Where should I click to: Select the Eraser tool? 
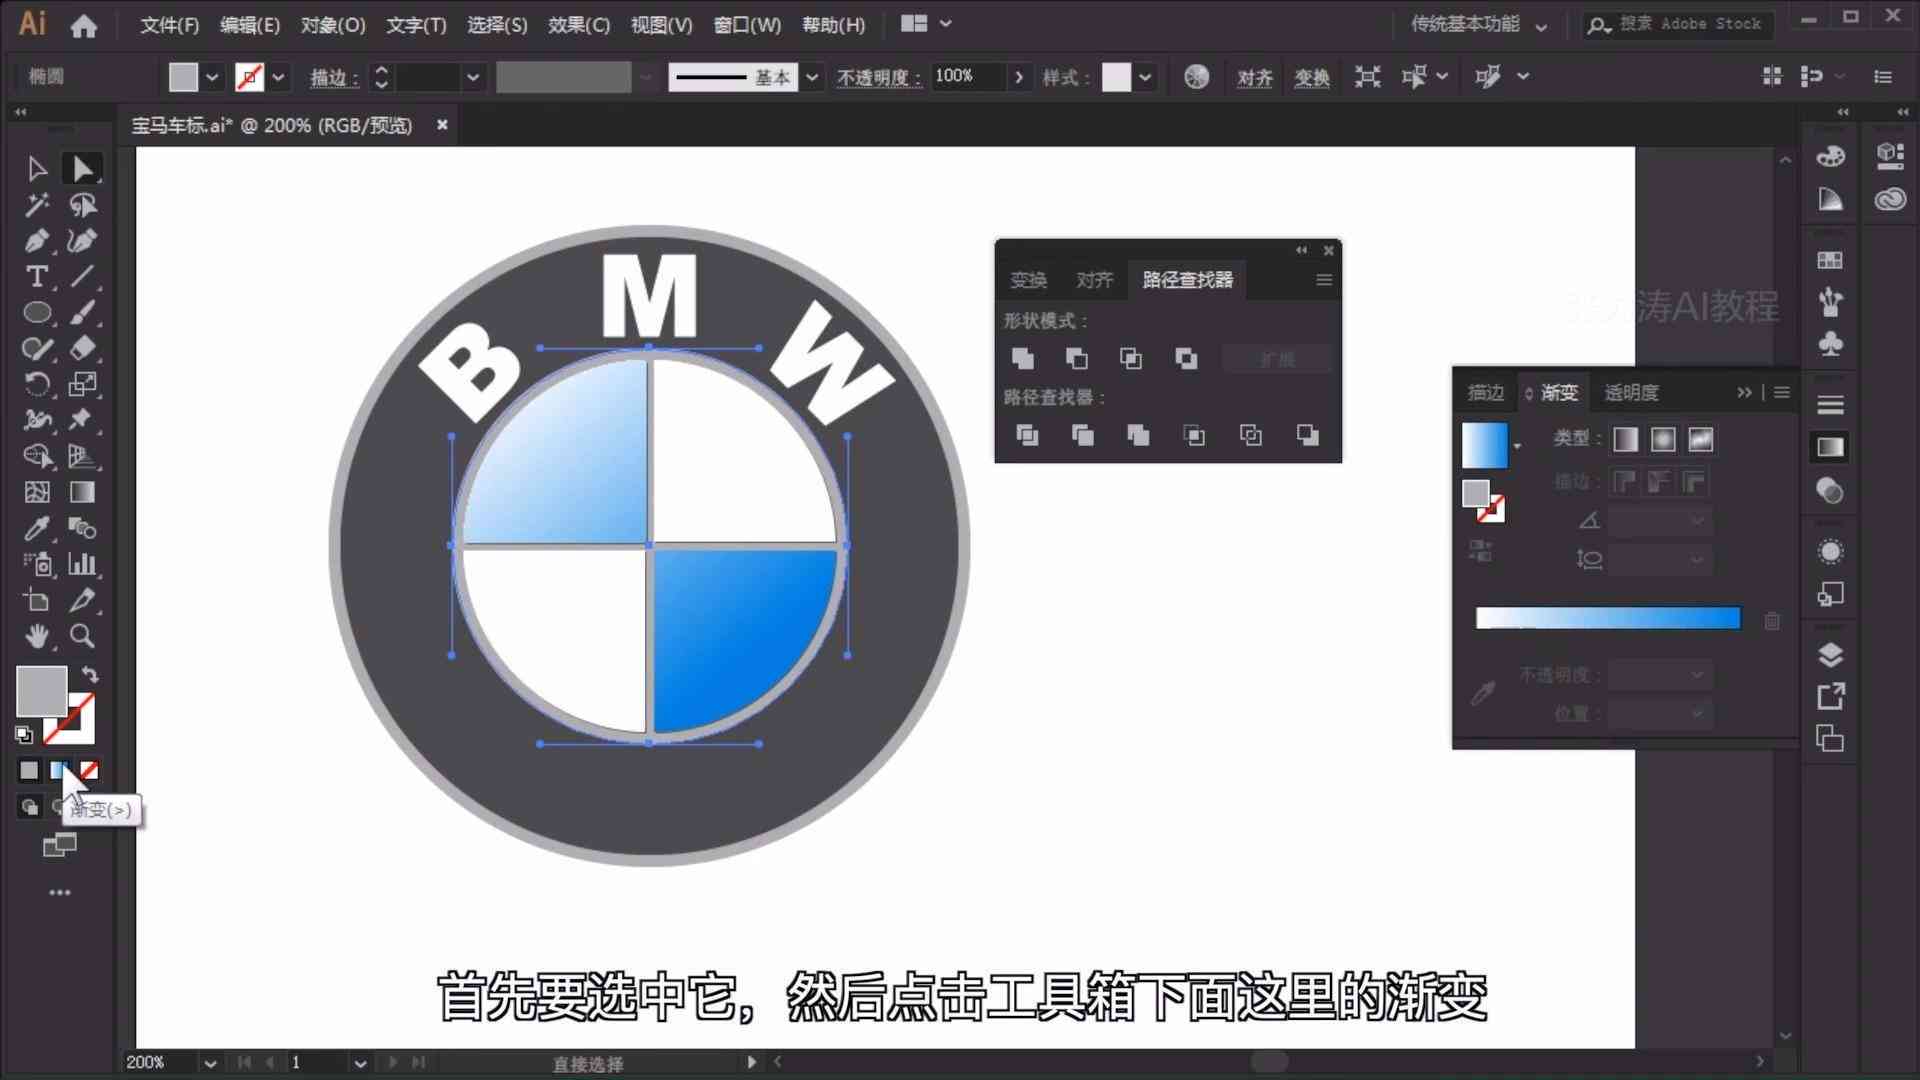coord(82,348)
